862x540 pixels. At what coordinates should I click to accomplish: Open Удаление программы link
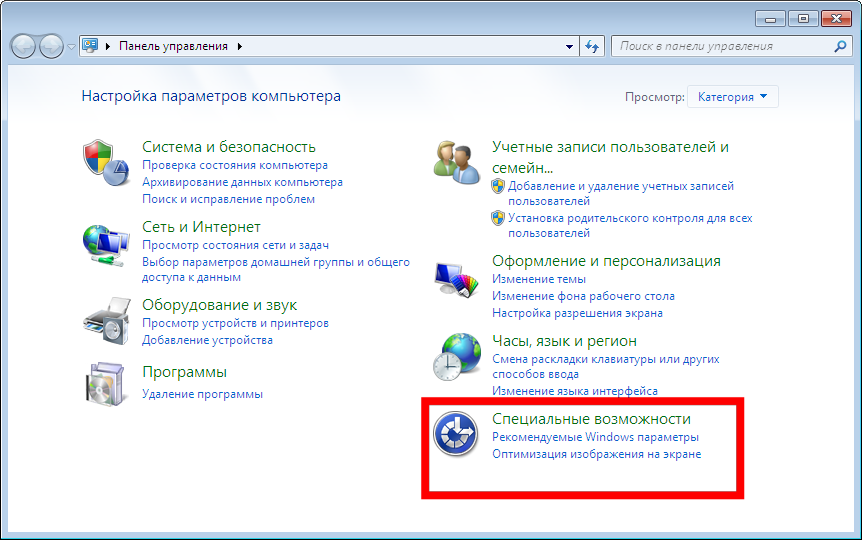202,394
